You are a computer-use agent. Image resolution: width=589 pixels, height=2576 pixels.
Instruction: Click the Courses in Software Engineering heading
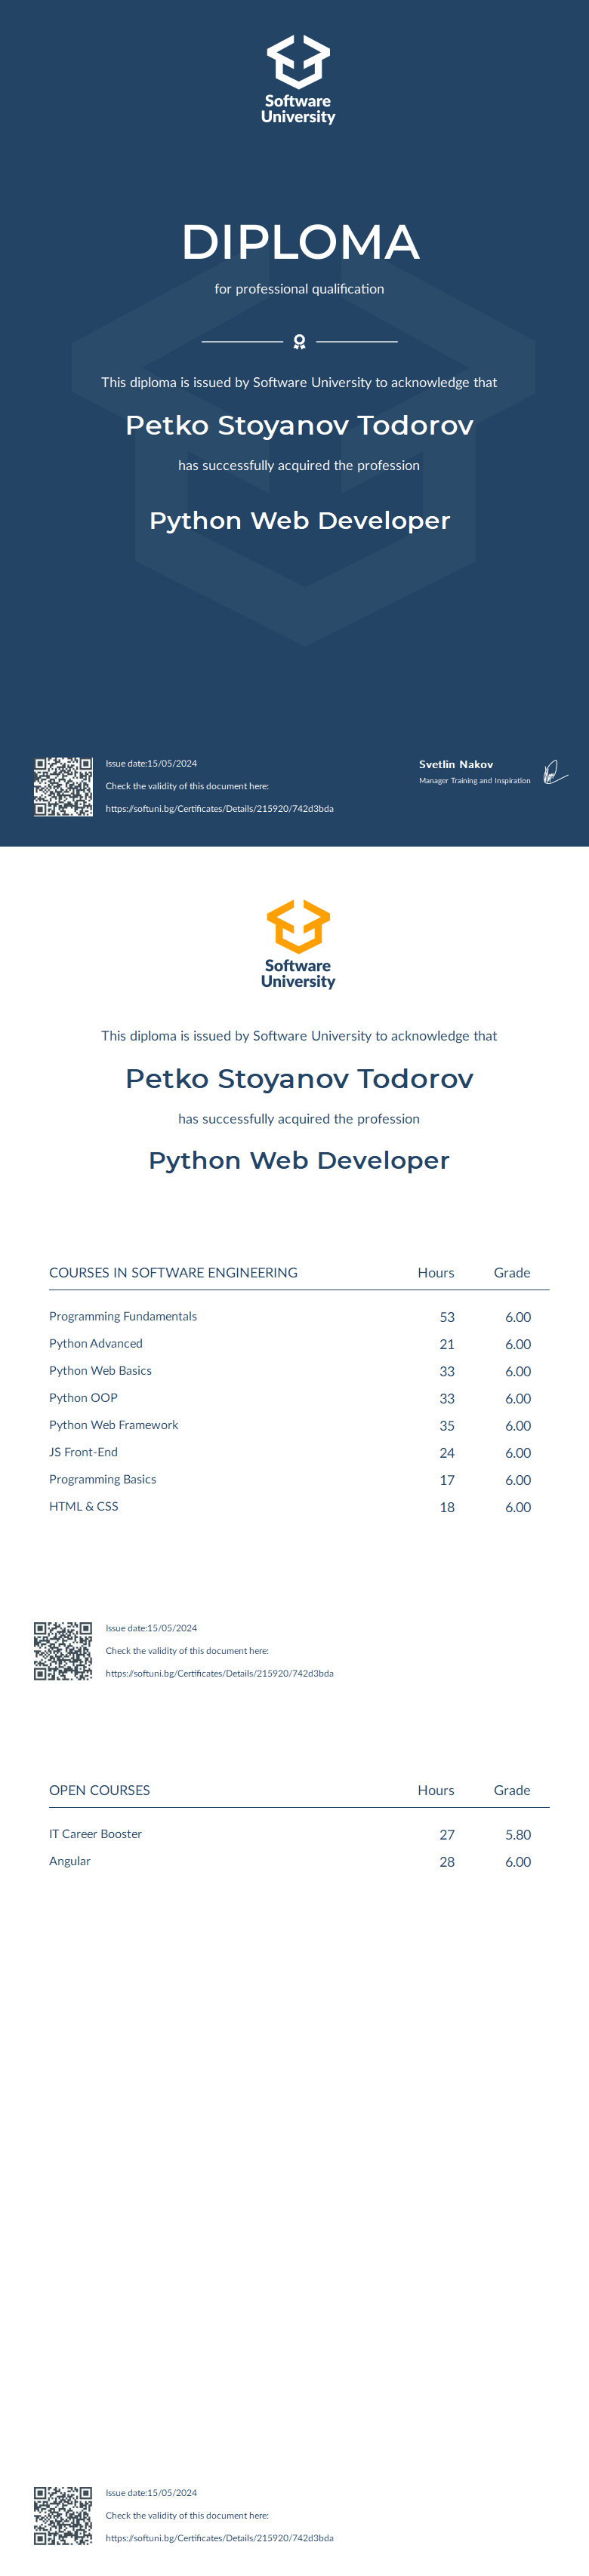tap(173, 1273)
